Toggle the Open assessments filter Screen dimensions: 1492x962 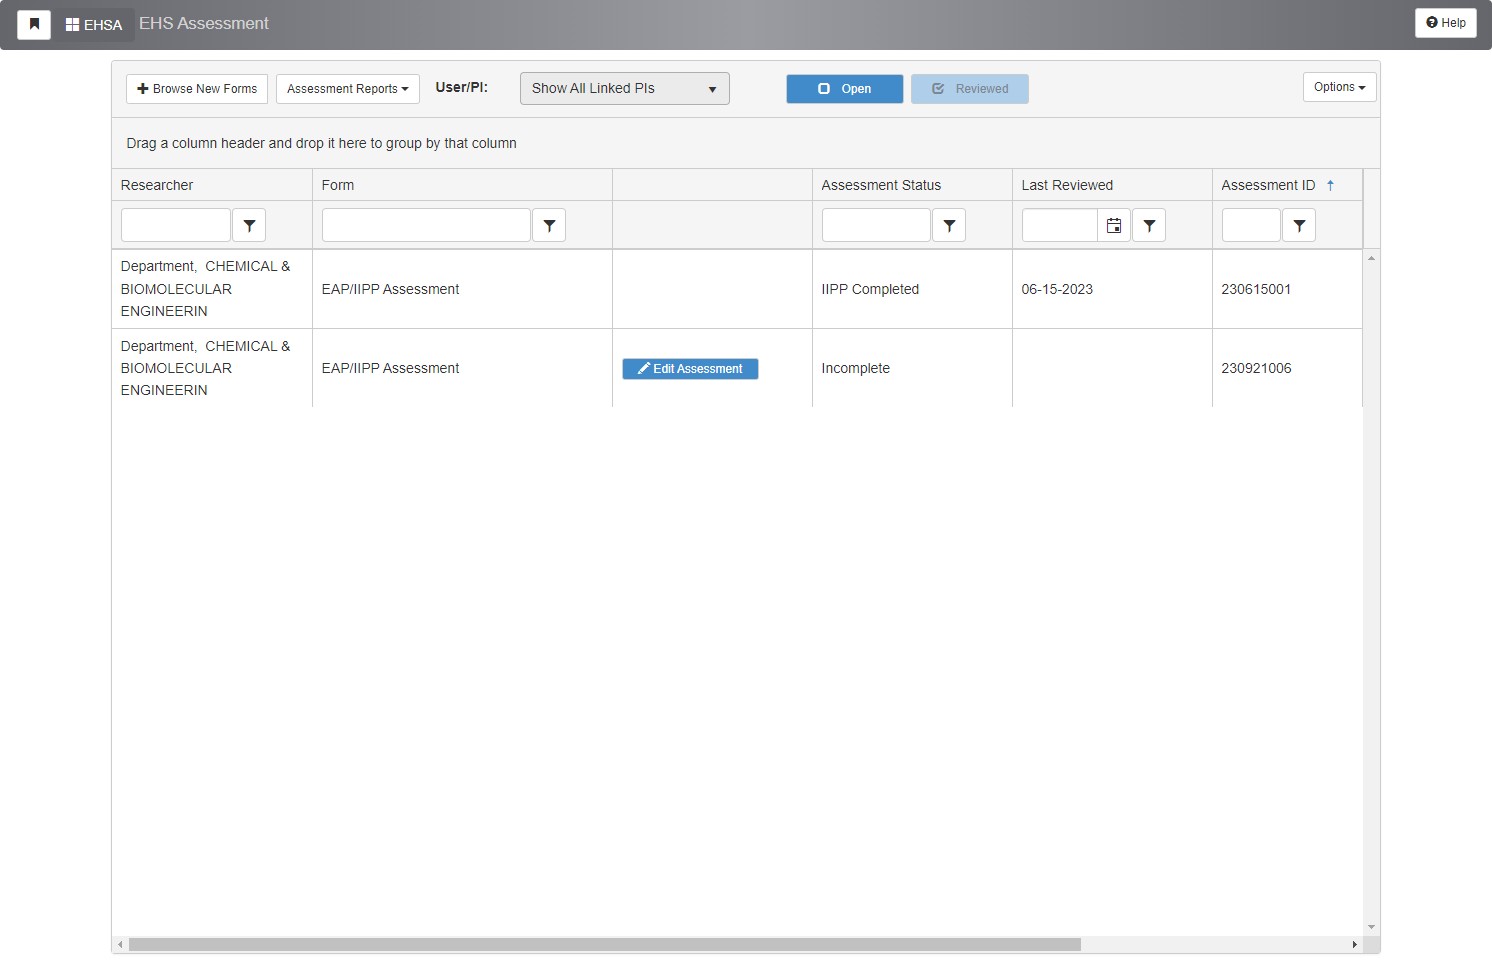(x=845, y=89)
